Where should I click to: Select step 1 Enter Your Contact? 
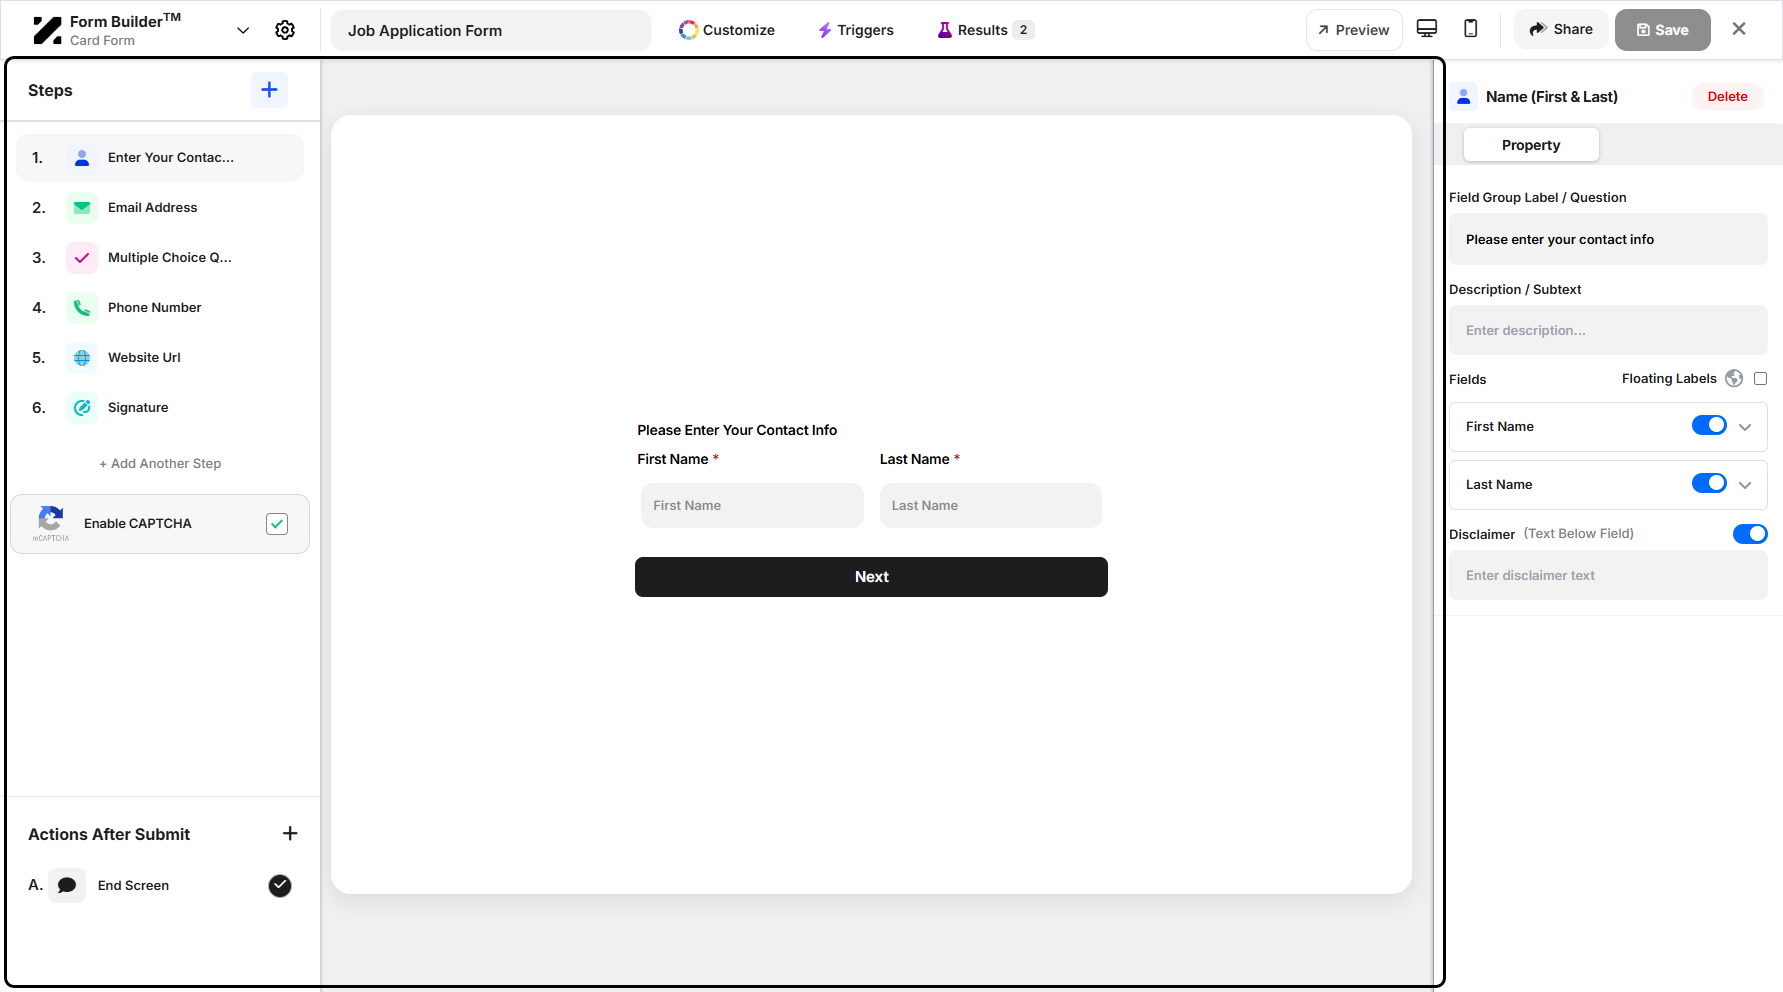(160, 158)
